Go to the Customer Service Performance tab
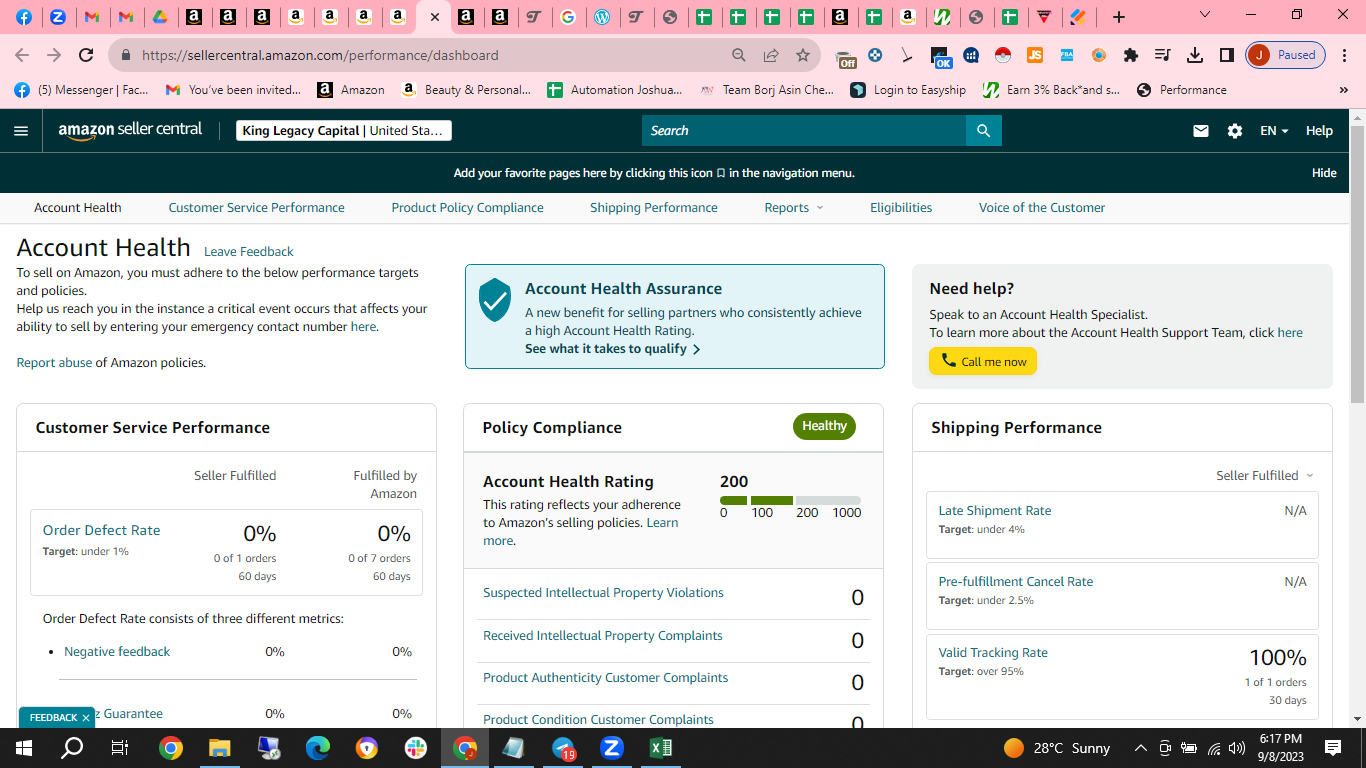This screenshot has height=768, width=1366. pyautogui.click(x=256, y=208)
